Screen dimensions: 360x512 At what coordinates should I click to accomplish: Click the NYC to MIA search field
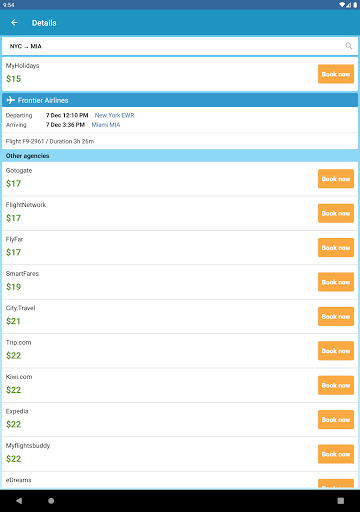pyautogui.click(x=180, y=46)
